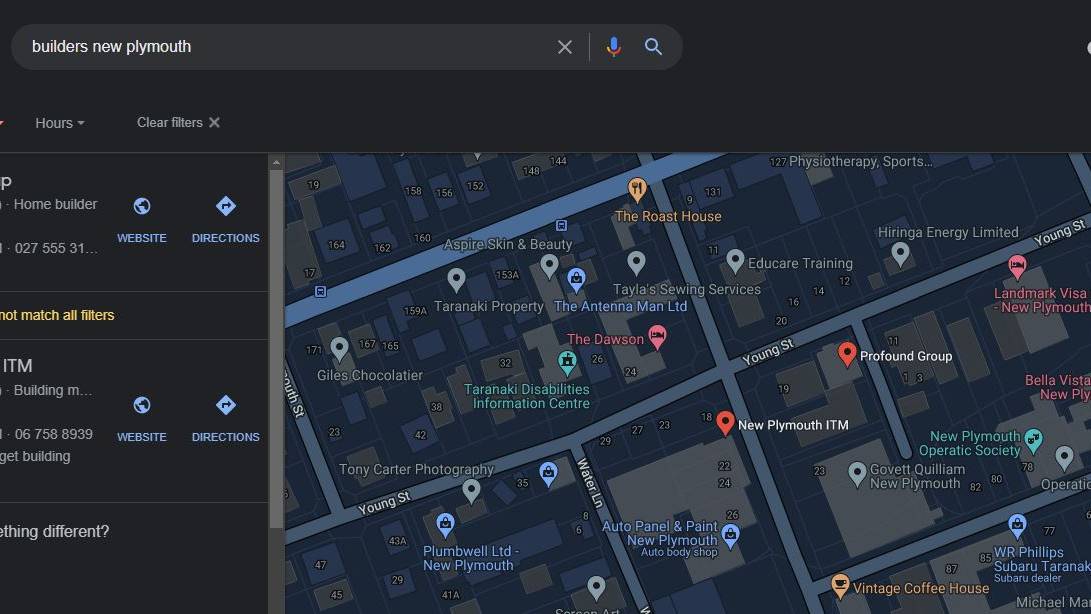Select the 'Home builder' listing text
Image resolution: width=1091 pixels, height=614 pixels.
(55, 204)
